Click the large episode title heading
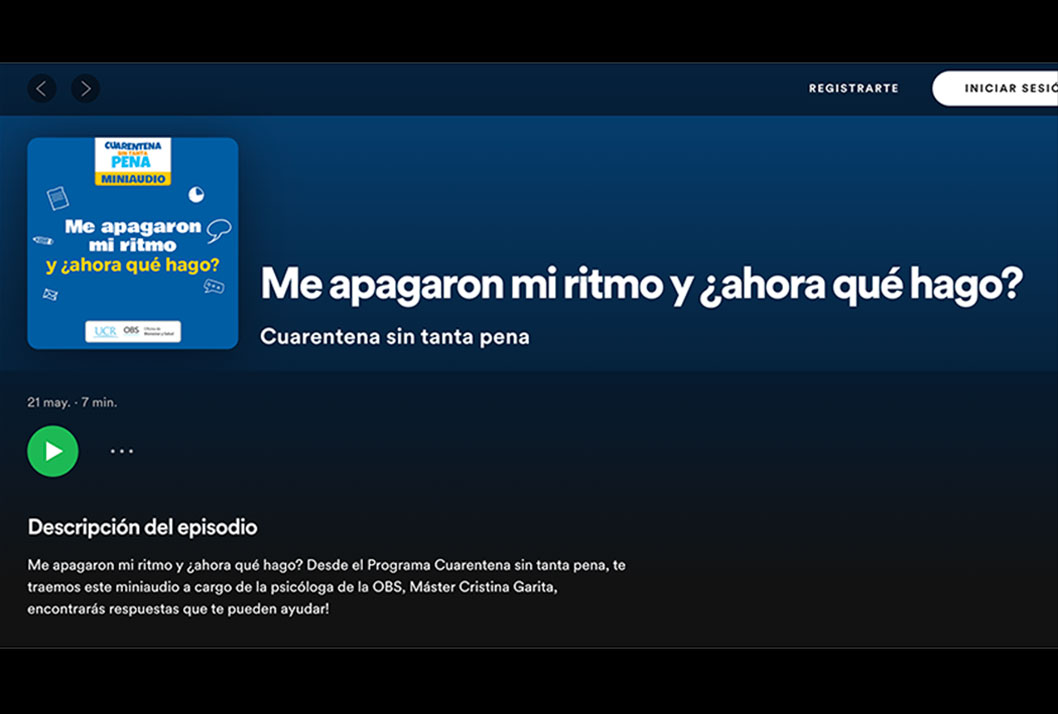 [x=642, y=284]
